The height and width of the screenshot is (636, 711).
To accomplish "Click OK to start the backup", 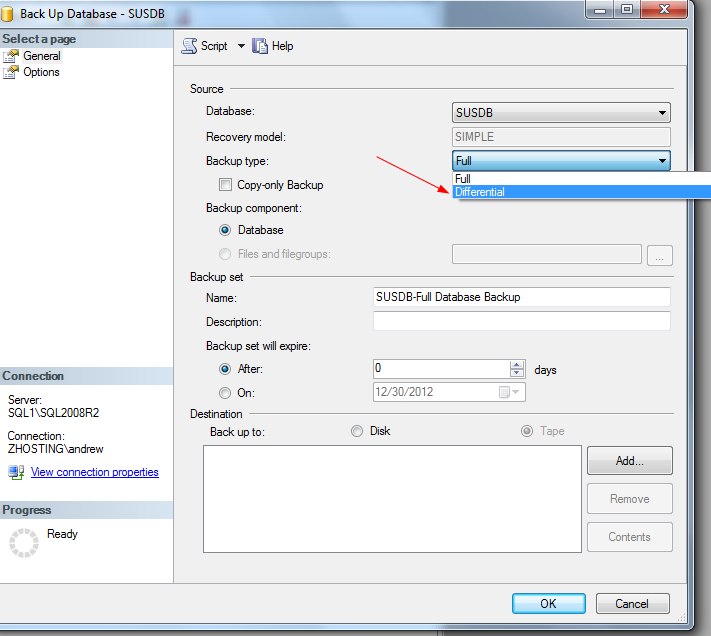I will coord(549,603).
